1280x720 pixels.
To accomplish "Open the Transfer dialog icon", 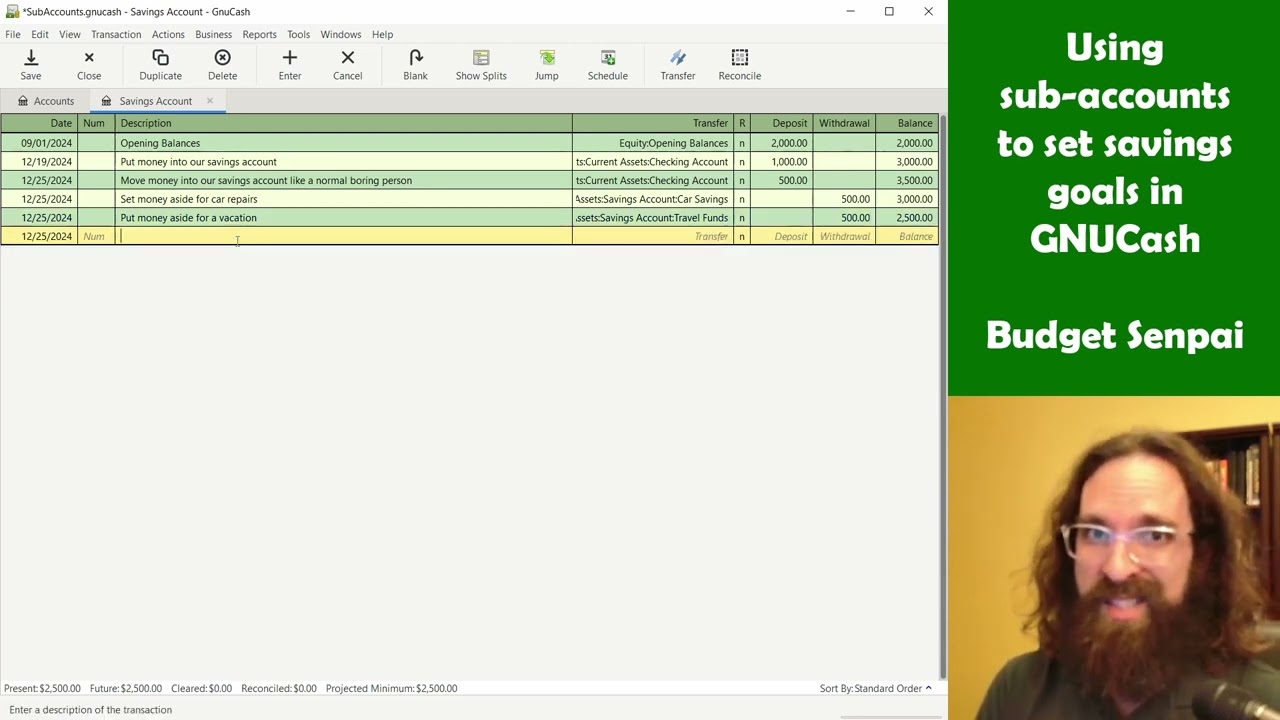I will point(677,65).
